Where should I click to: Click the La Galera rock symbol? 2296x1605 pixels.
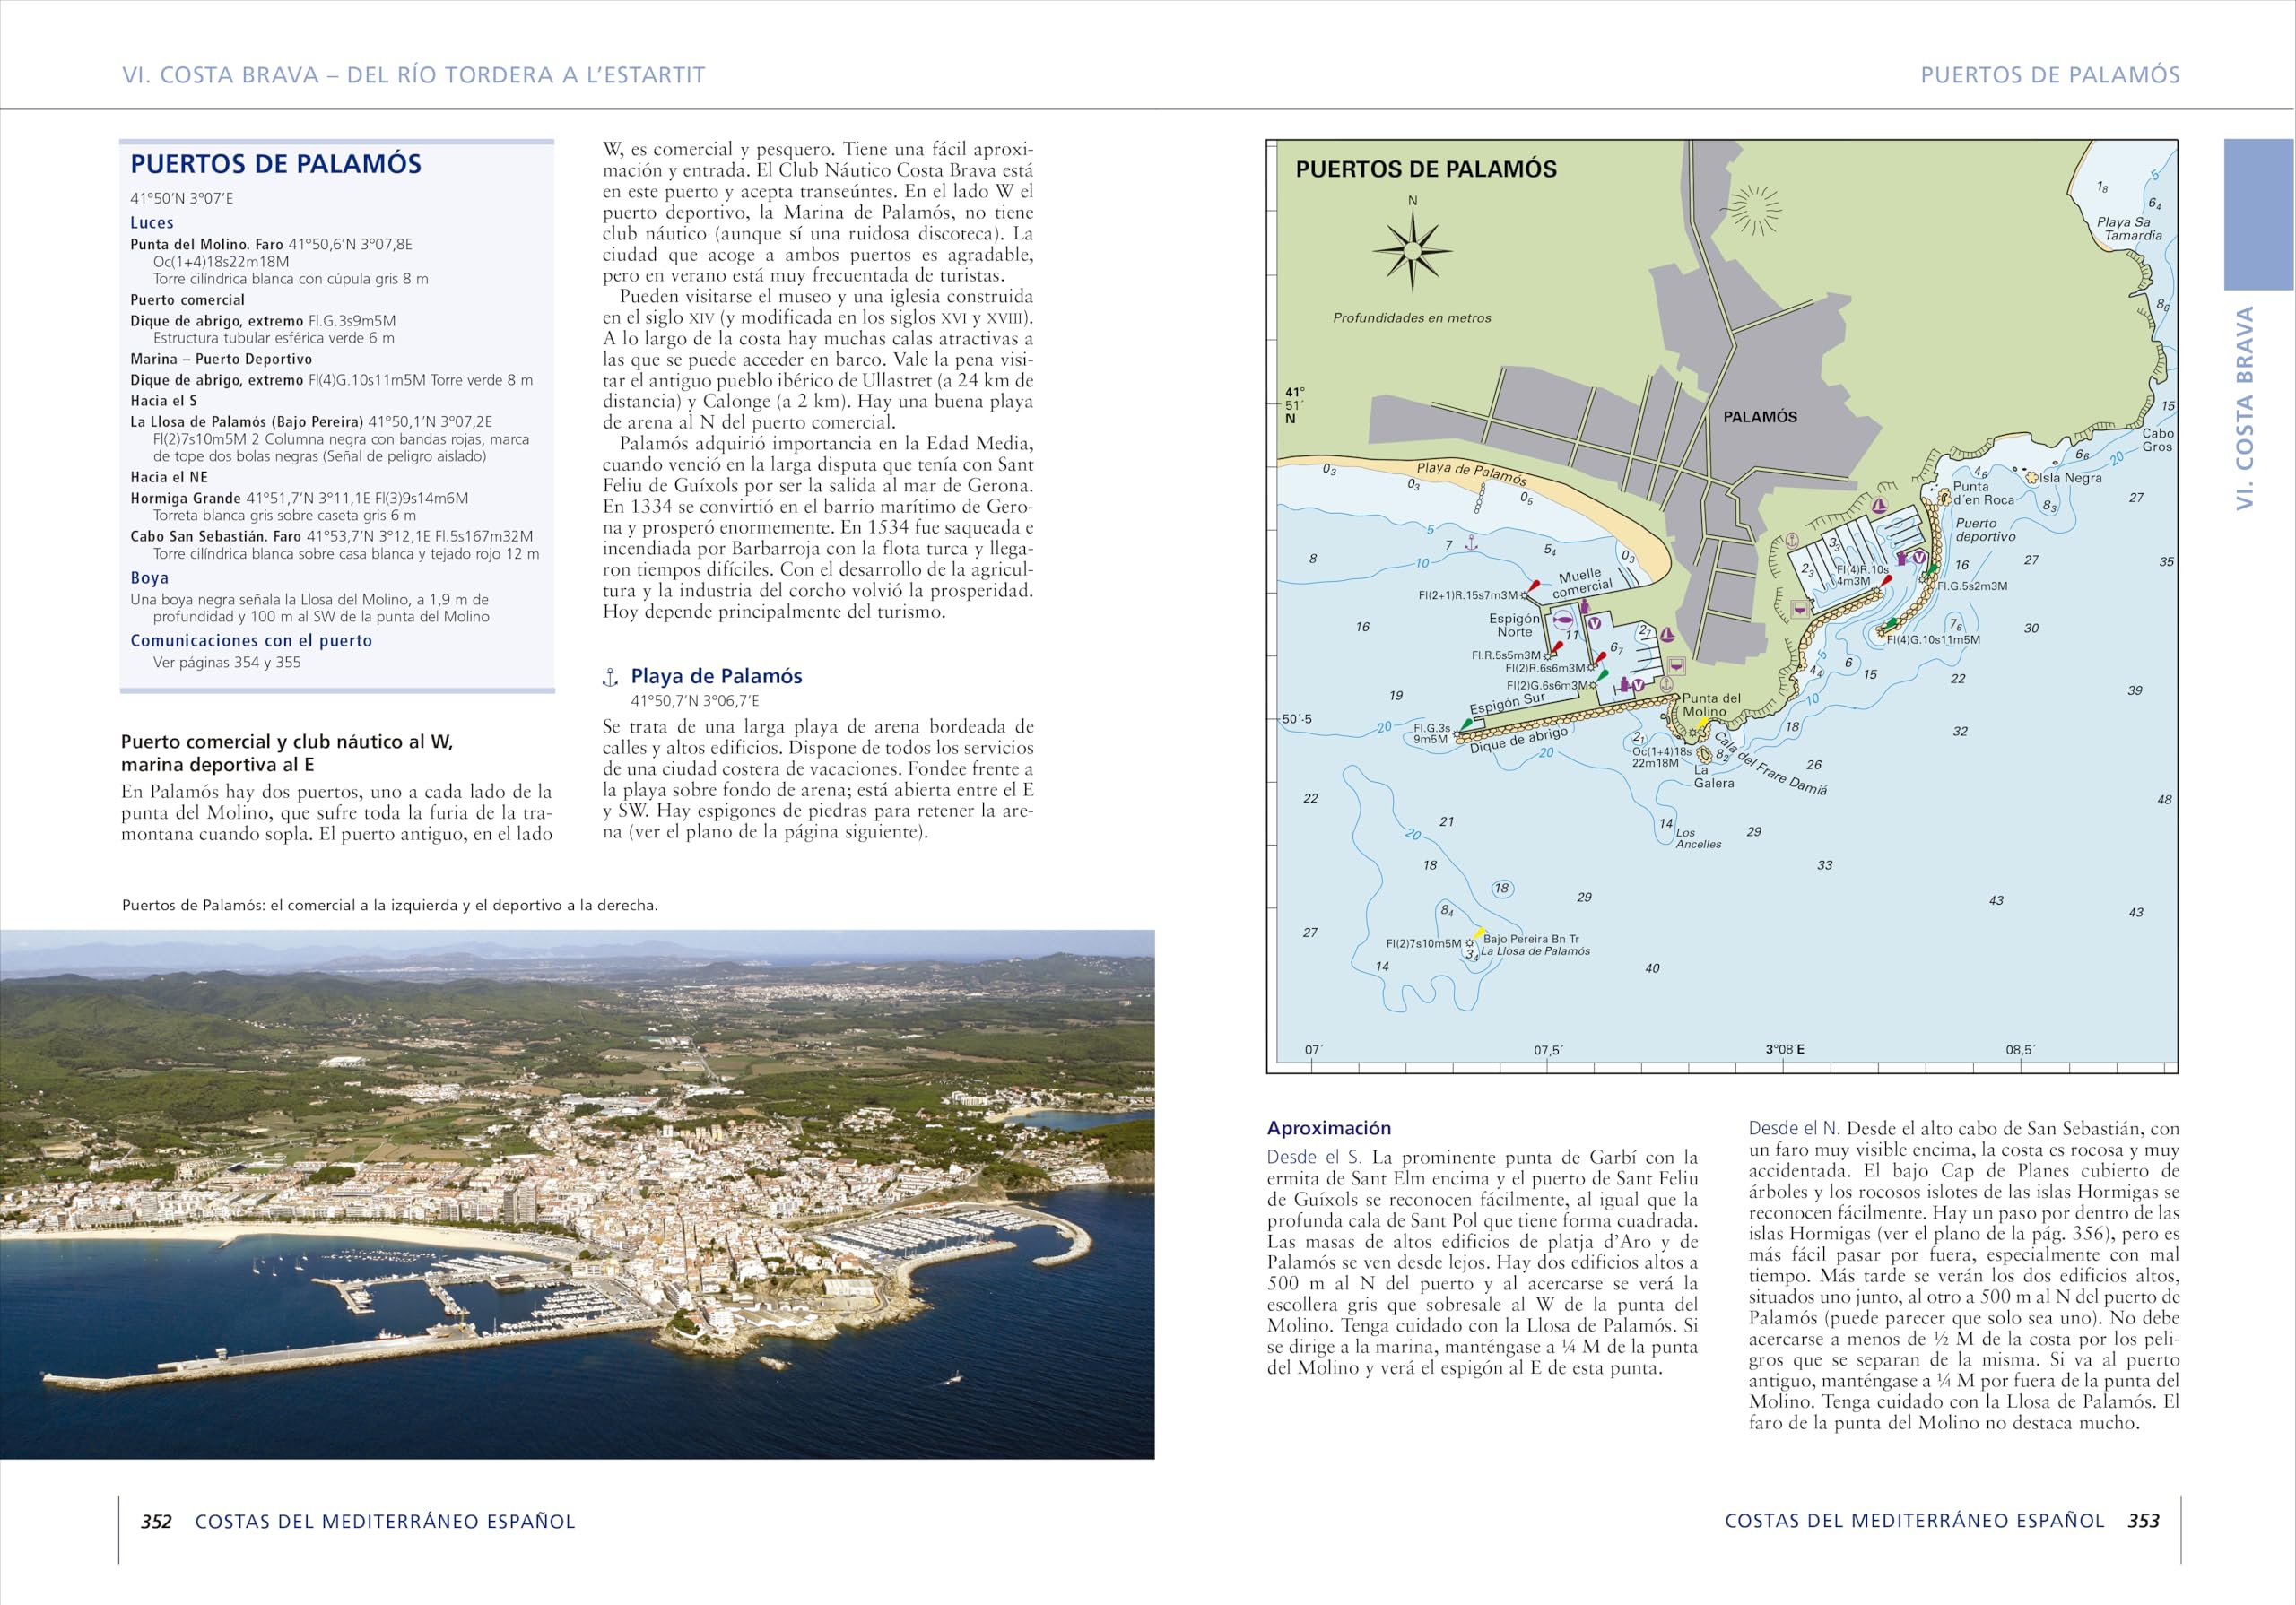coord(1705,755)
